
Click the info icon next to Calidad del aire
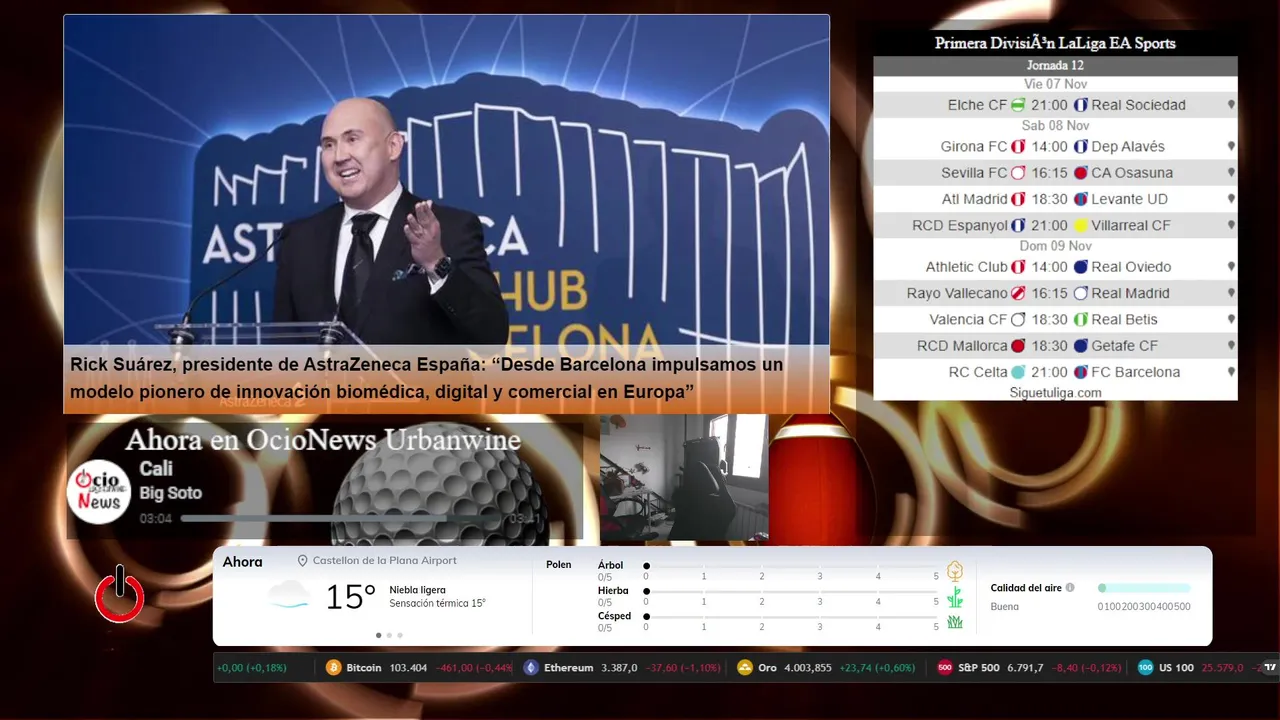point(1070,588)
